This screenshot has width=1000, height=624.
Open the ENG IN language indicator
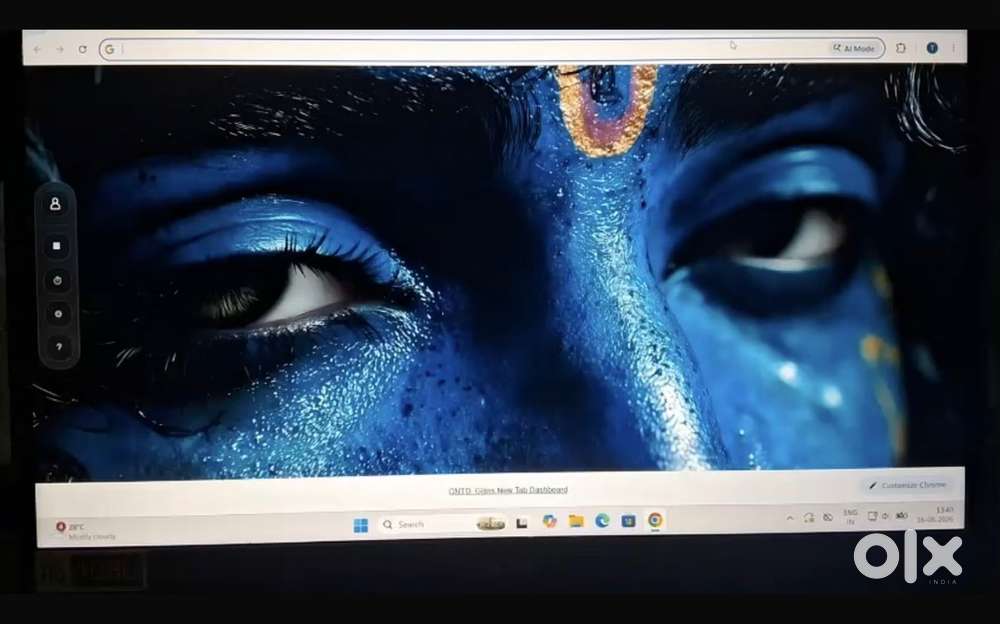[850, 517]
